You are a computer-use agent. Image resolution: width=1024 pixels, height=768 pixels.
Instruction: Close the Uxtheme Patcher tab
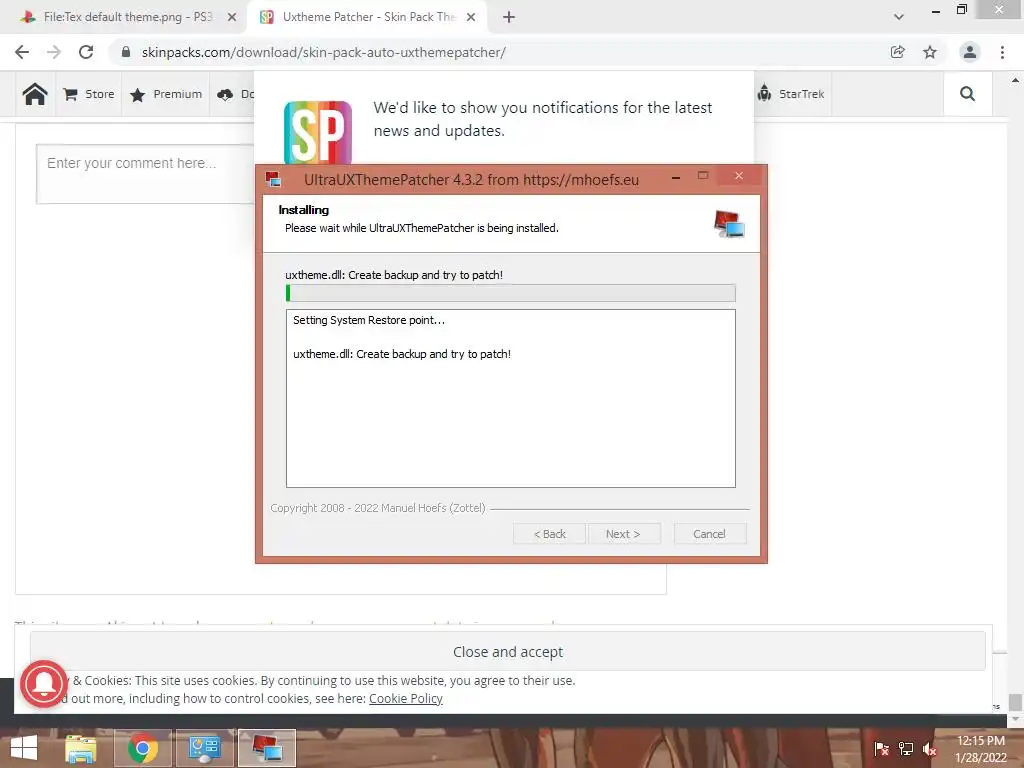point(471,17)
